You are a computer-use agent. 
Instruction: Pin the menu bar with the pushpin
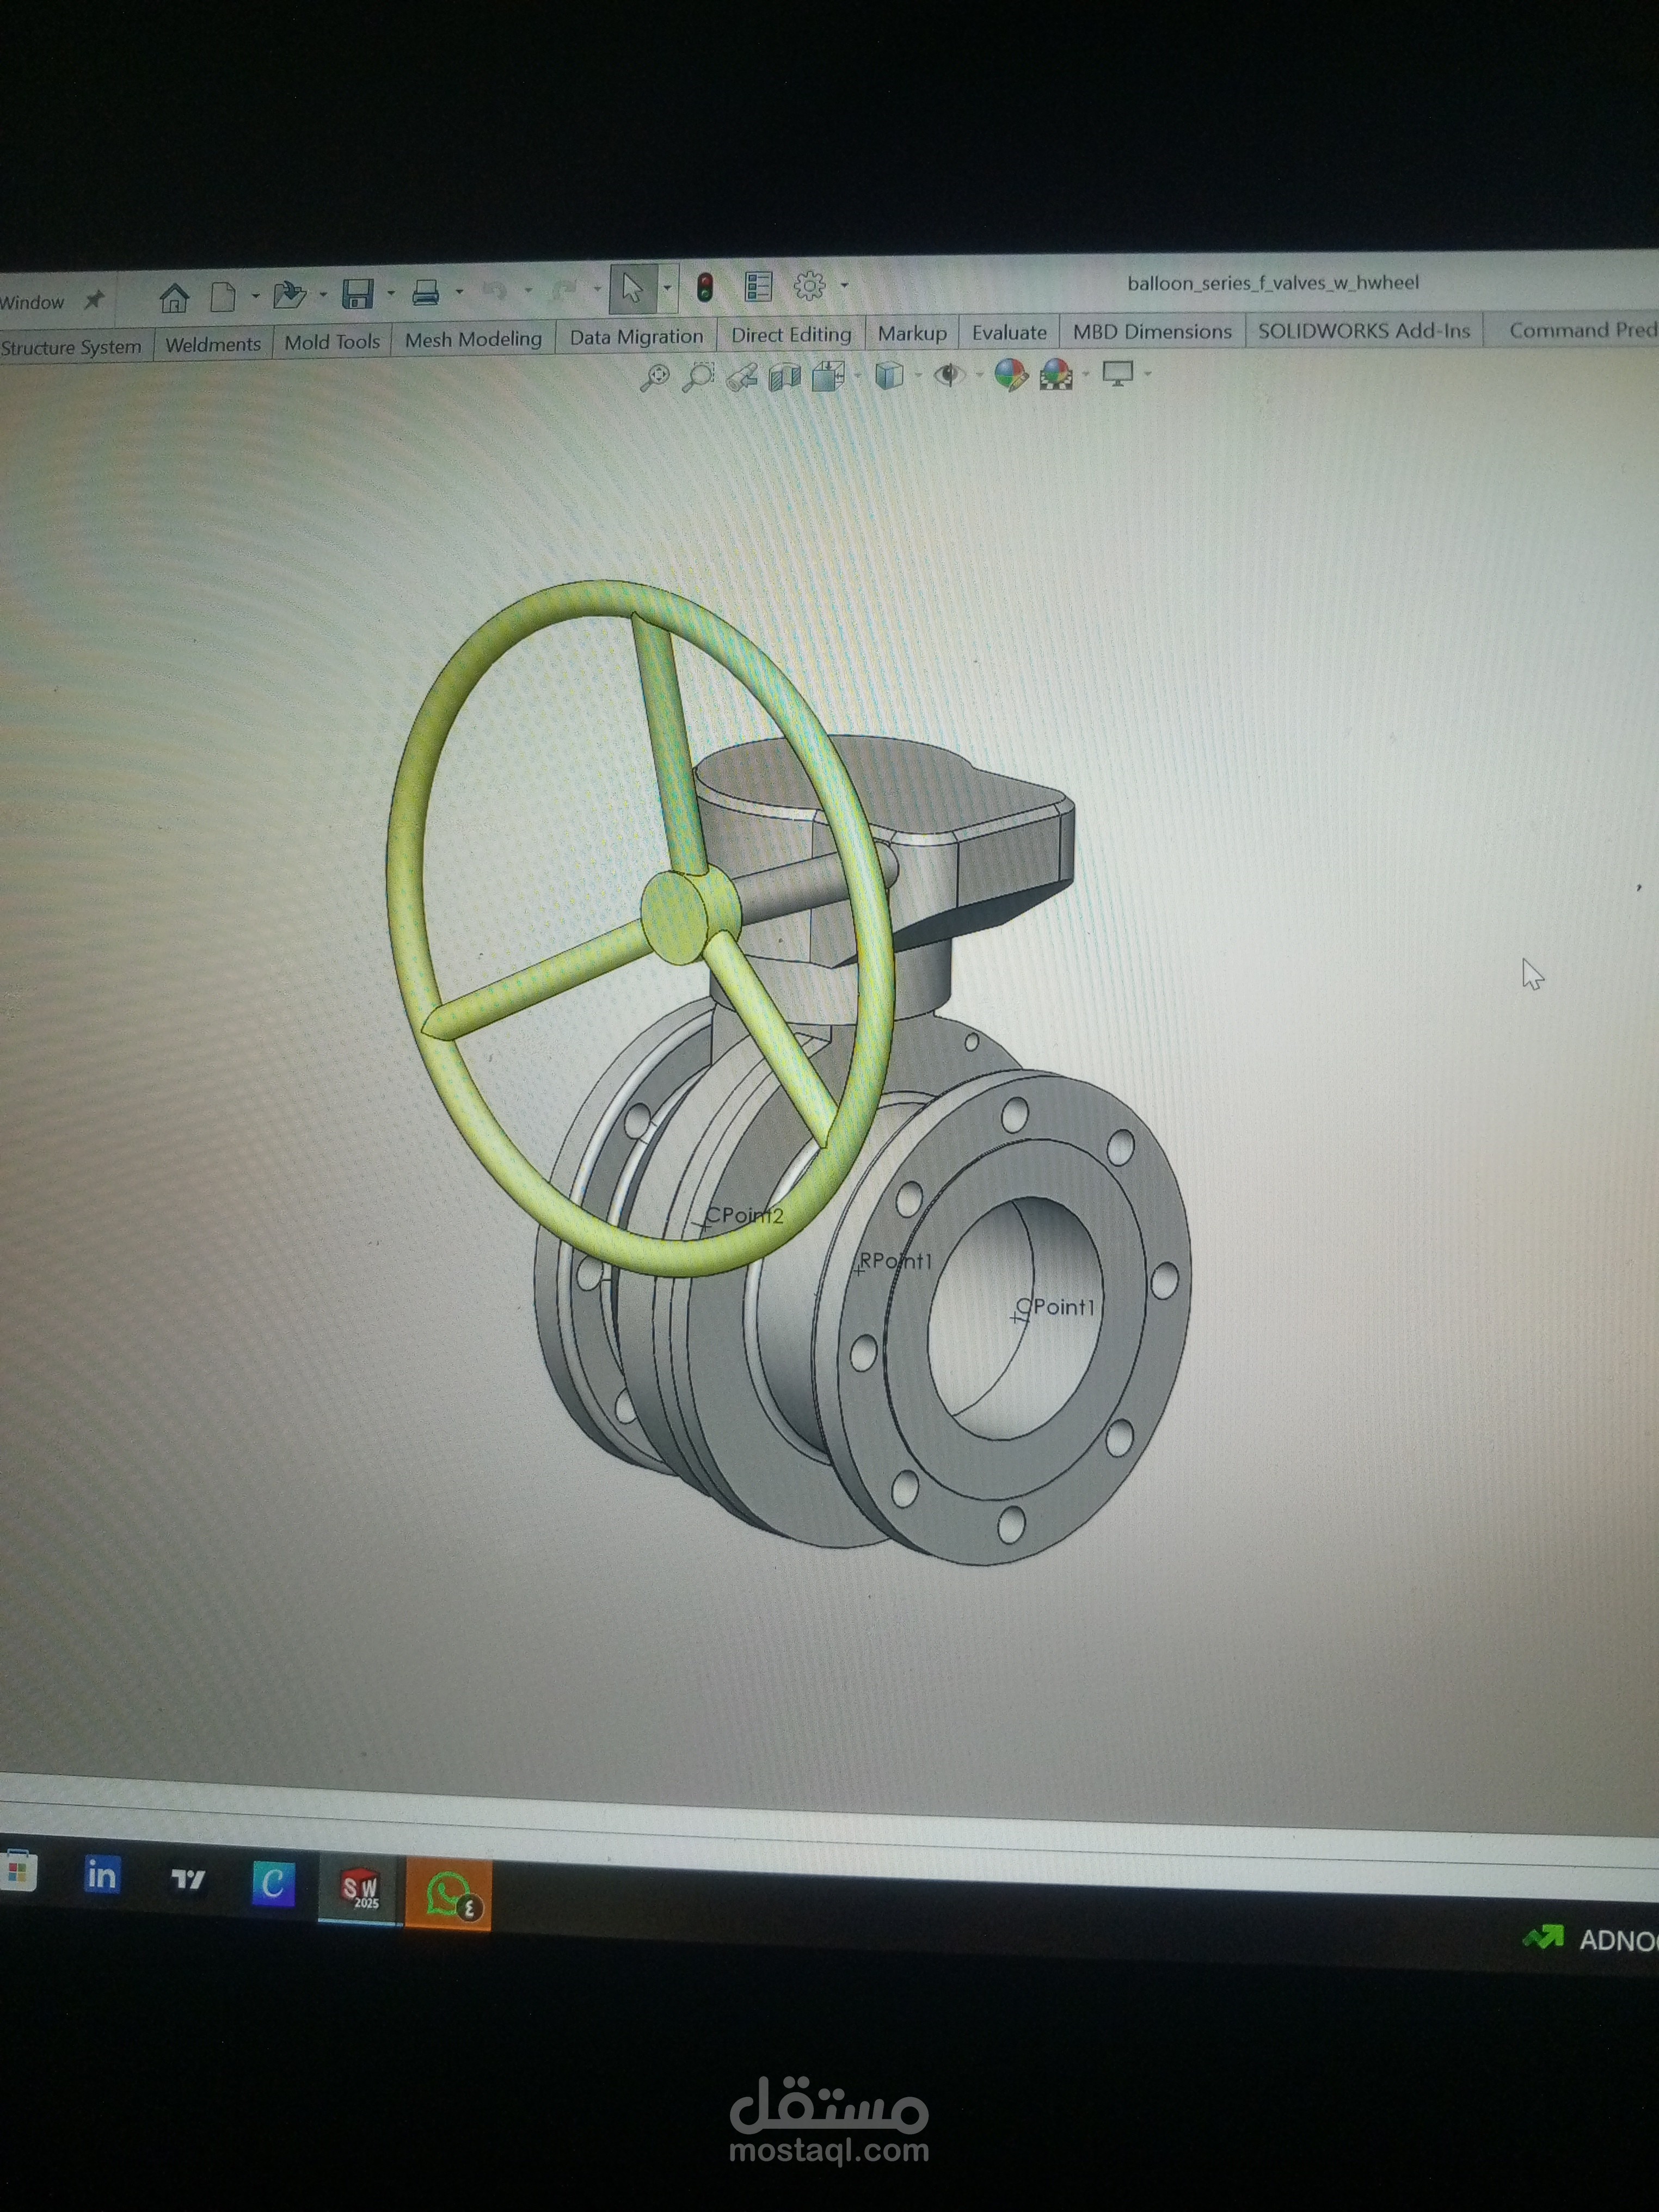[x=94, y=300]
